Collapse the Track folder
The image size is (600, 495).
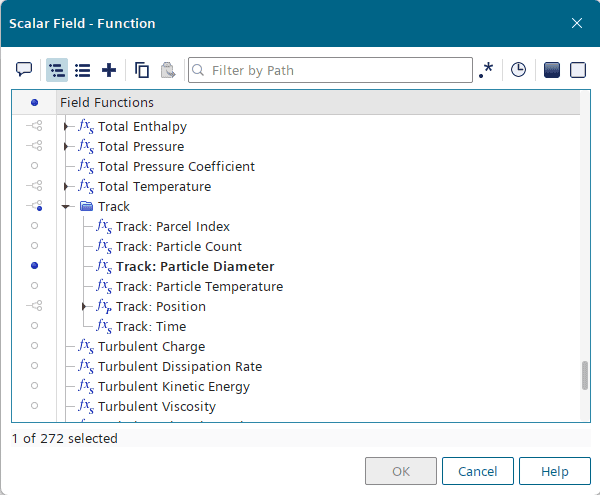click(67, 207)
